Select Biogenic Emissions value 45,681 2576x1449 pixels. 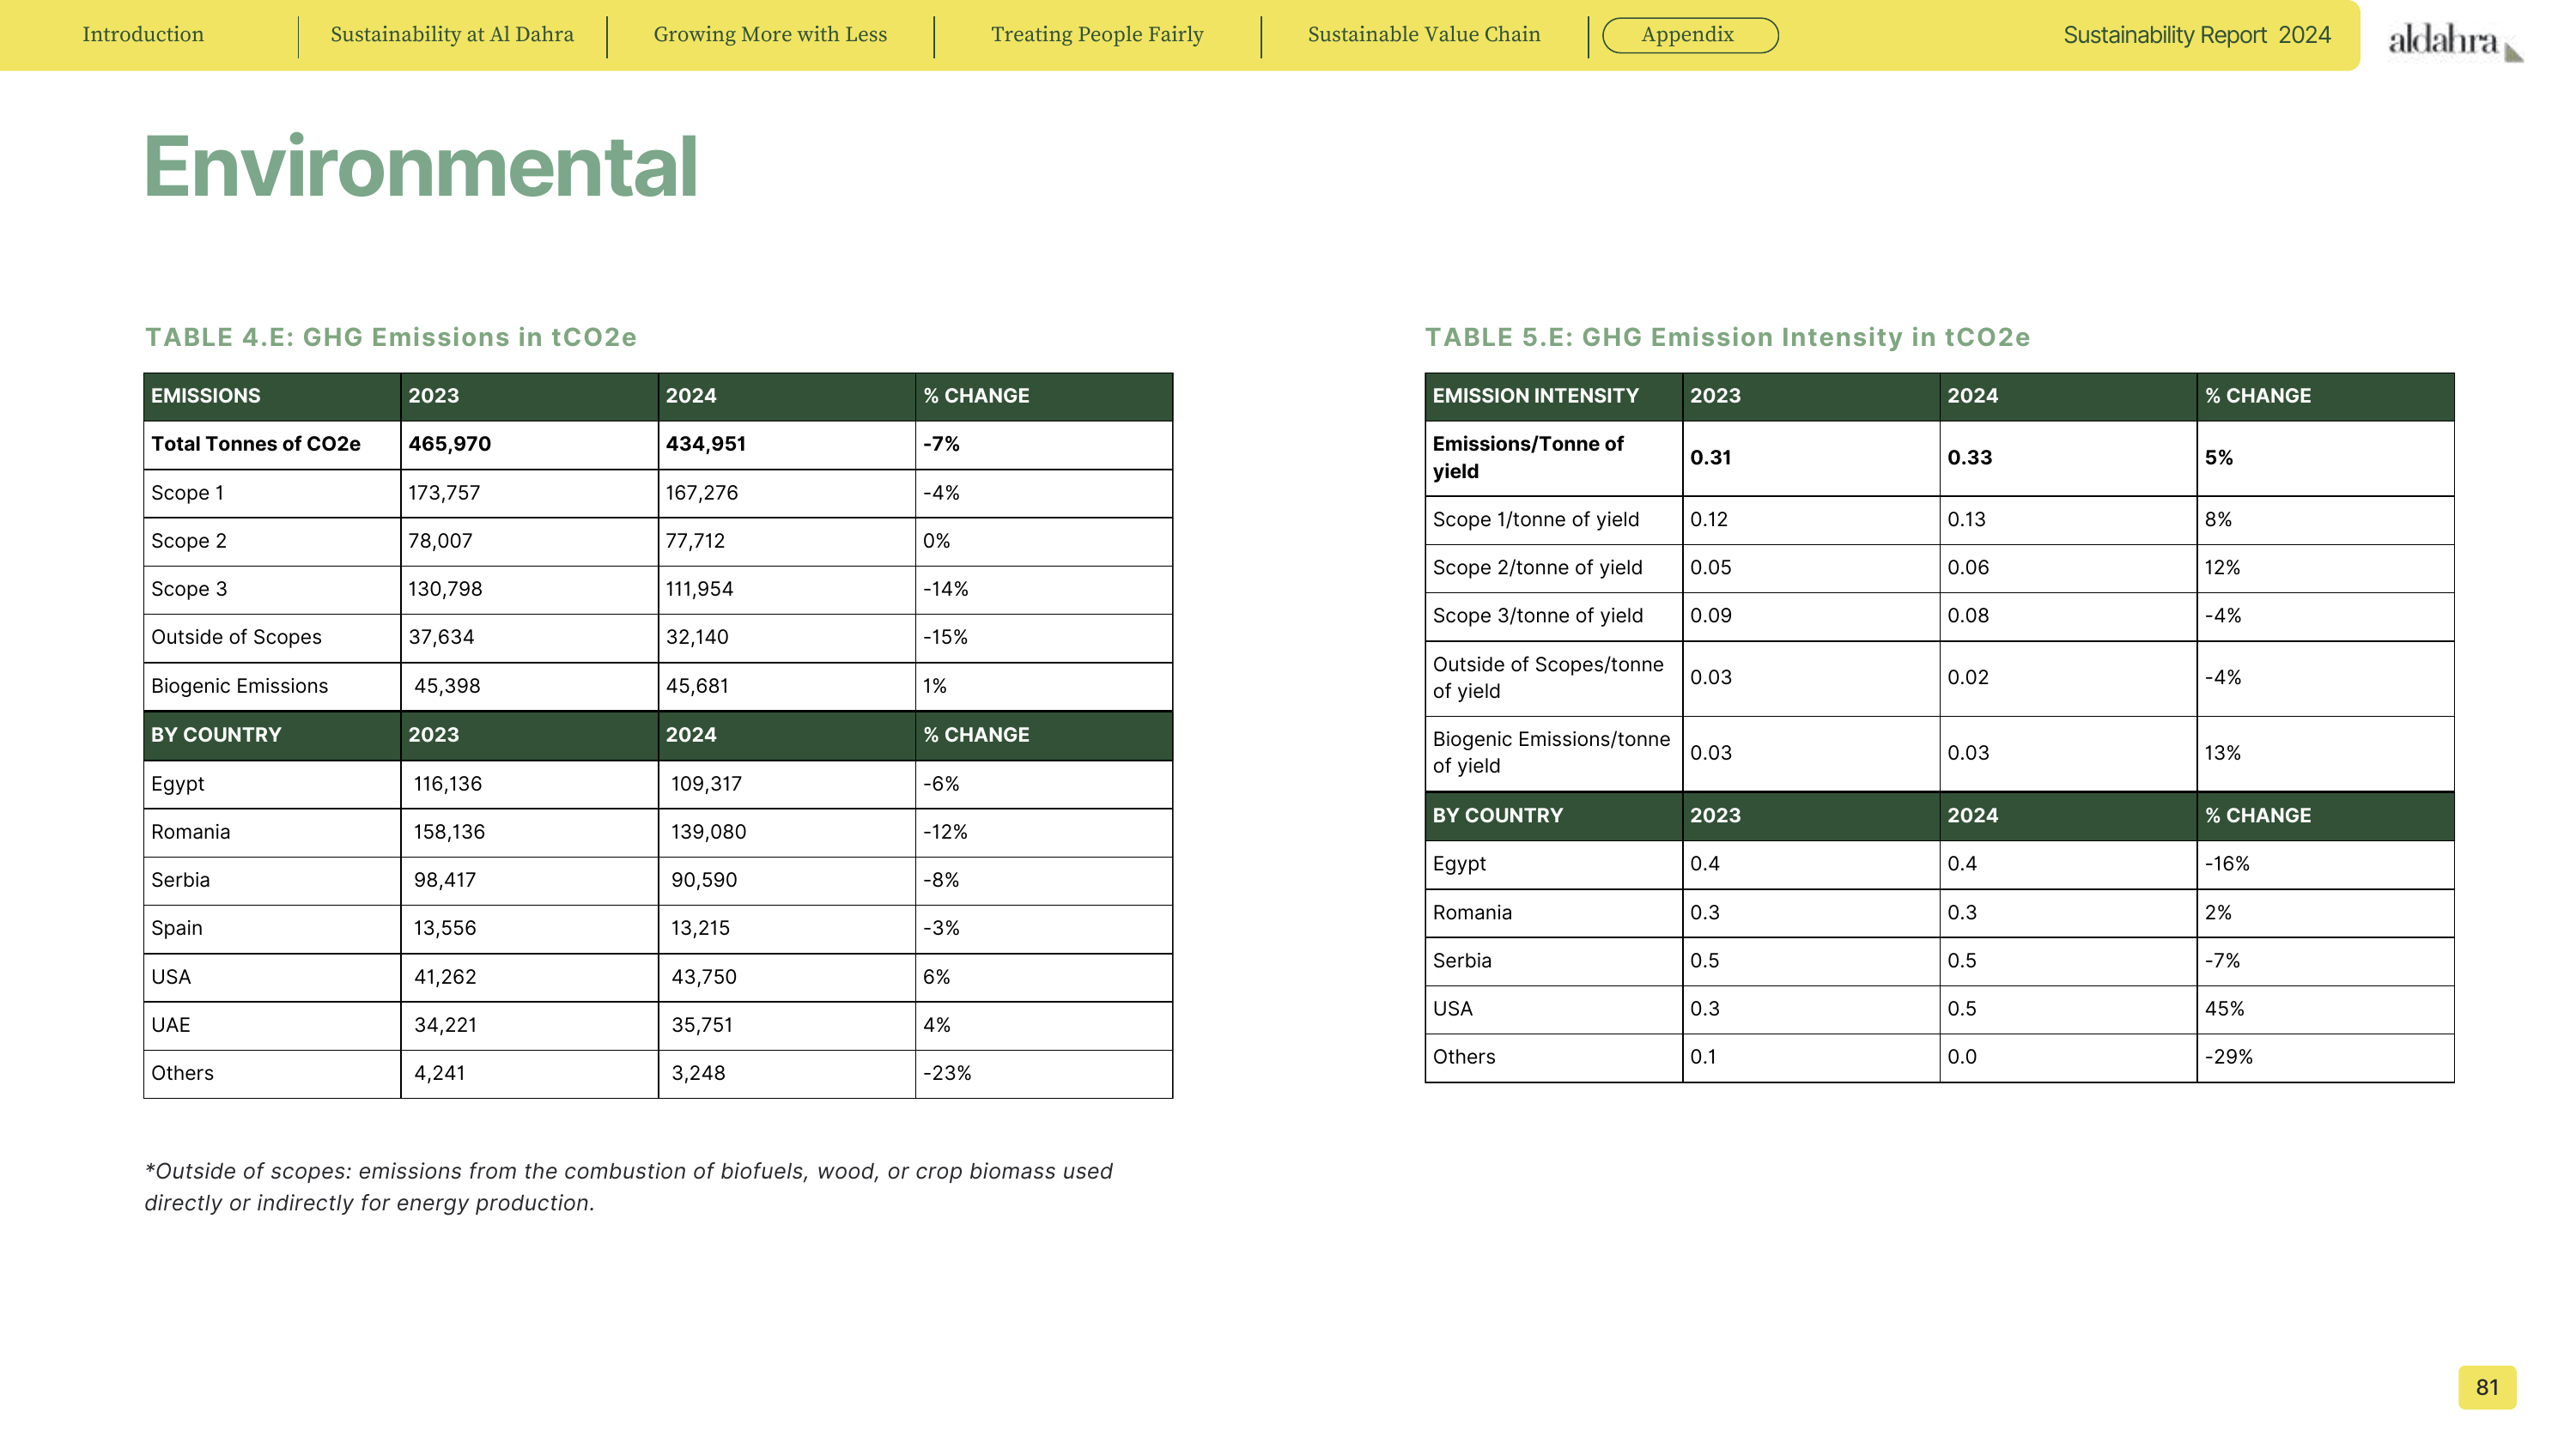pyautogui.click(x=697, y=686)
